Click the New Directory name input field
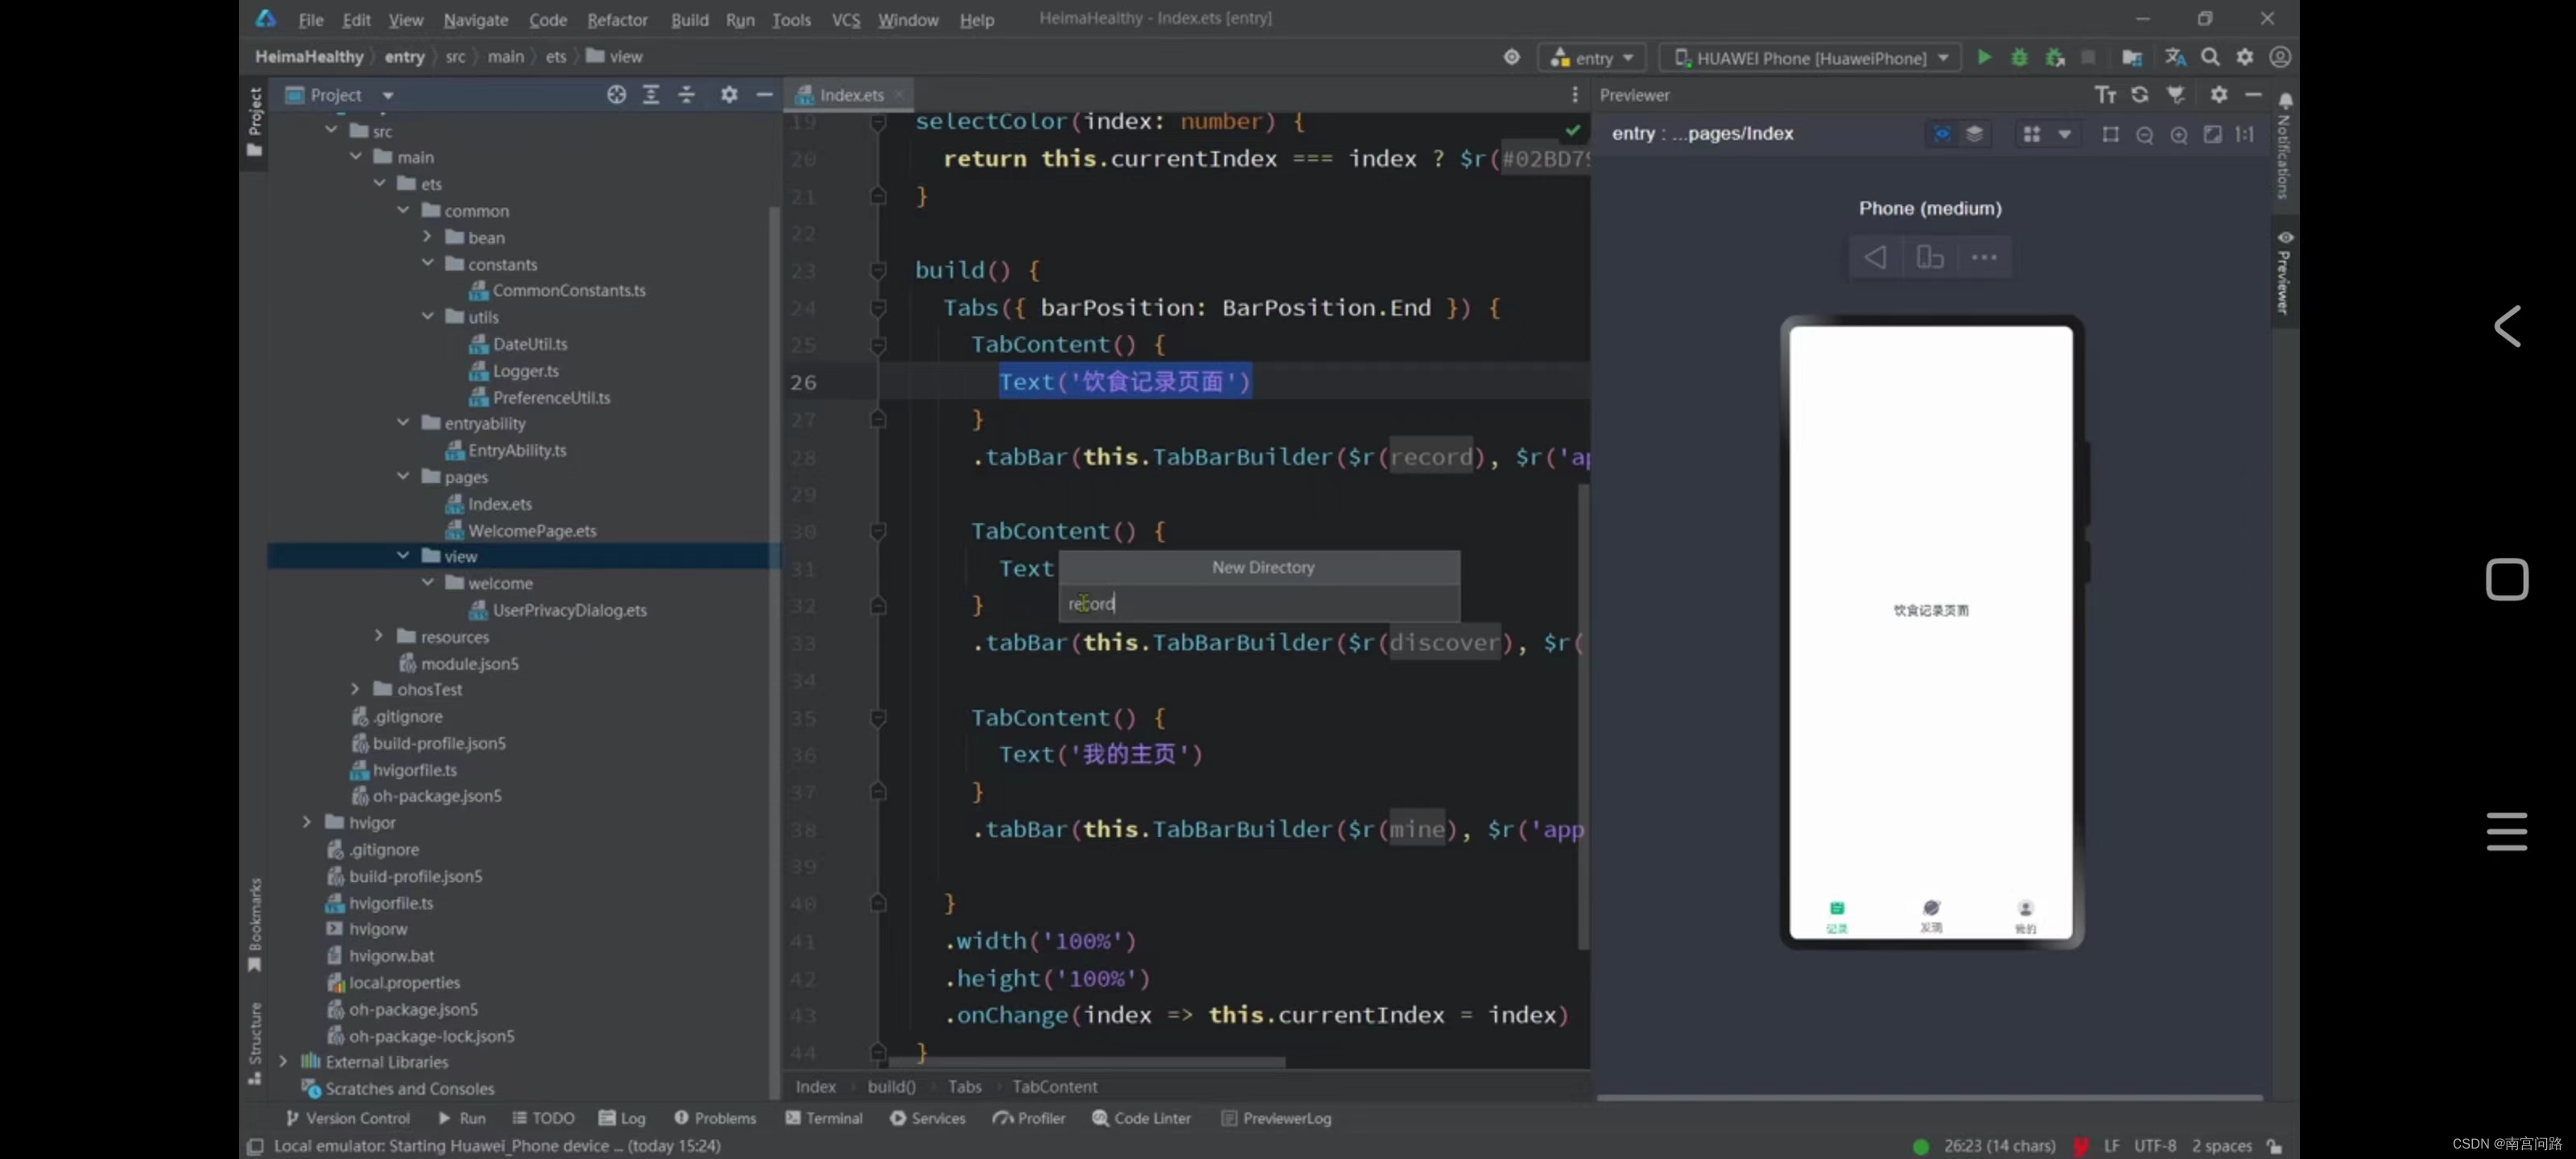2576x1159 pixels. pyautogui.click(x=1258, y=603)
